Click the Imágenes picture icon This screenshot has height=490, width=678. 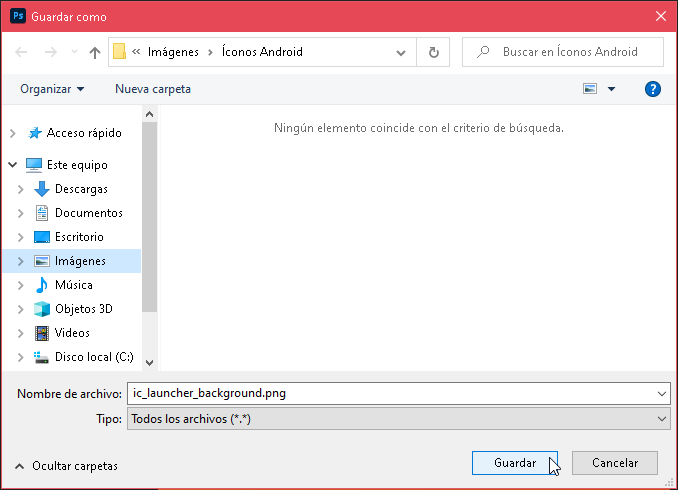click(42, 261)
